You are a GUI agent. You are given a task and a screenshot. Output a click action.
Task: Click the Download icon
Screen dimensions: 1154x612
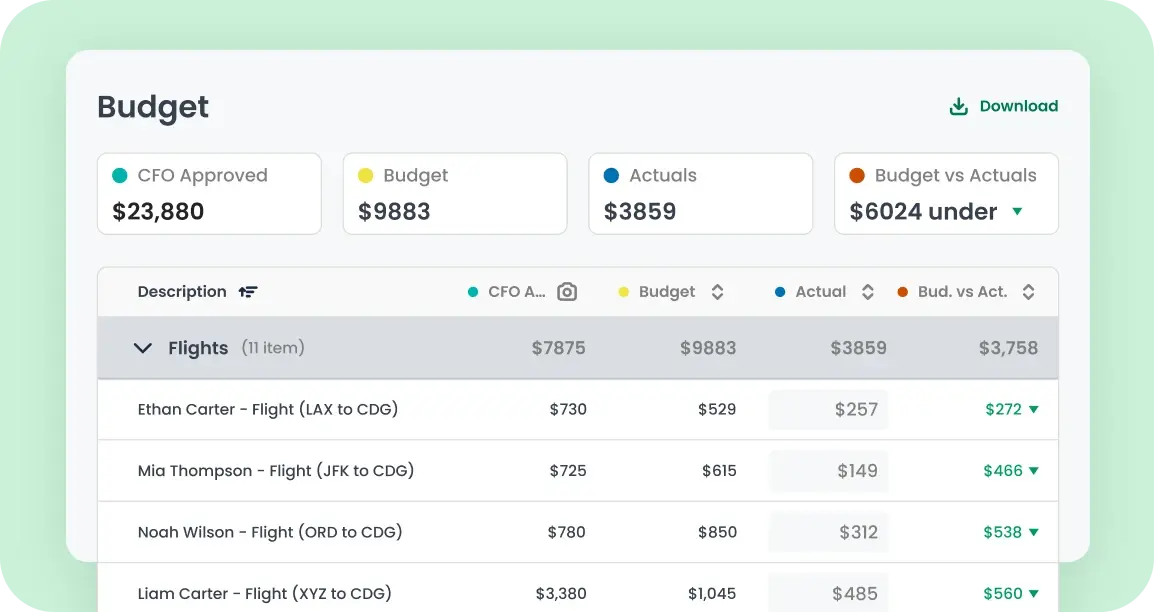pos(959,105)
